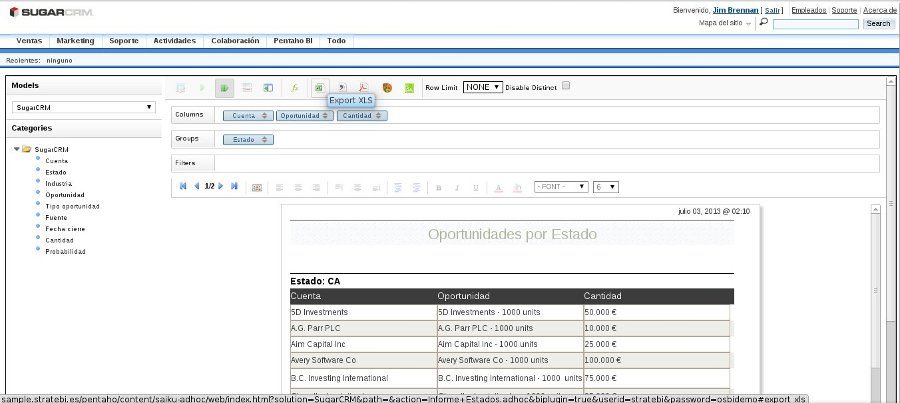The width and height of the screenshot is (900, 403).
Task: Collapse the SugarCRM category folder
Action: (x=17, y=149)
